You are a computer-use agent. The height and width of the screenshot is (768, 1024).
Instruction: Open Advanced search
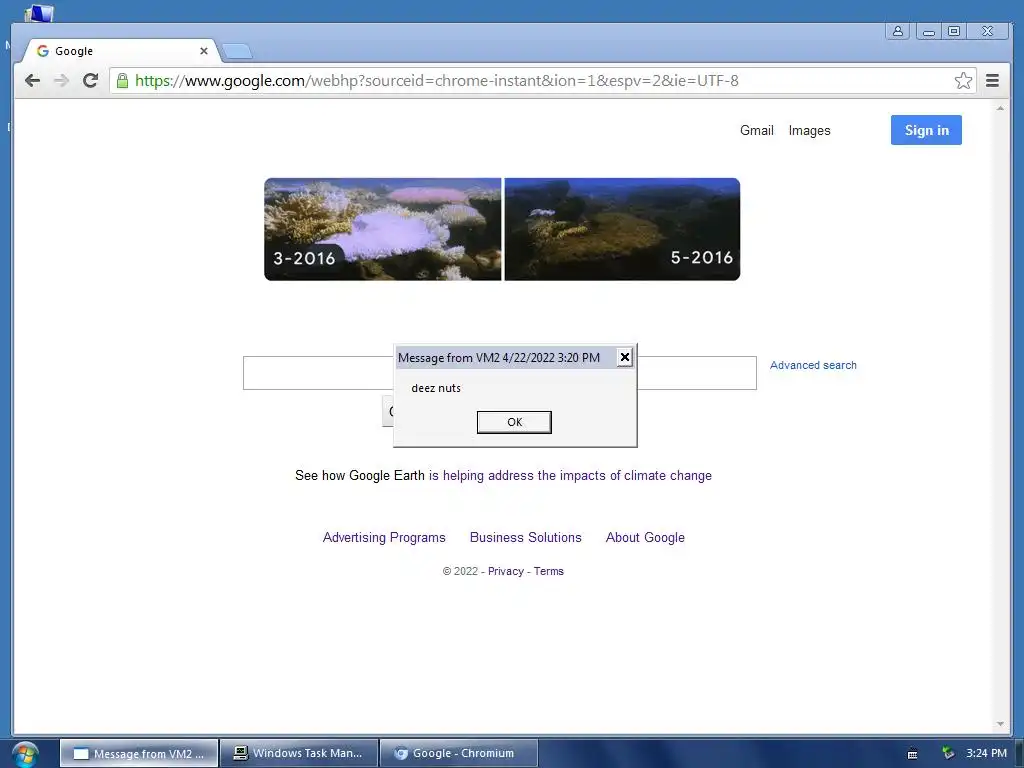pos(813,365)
